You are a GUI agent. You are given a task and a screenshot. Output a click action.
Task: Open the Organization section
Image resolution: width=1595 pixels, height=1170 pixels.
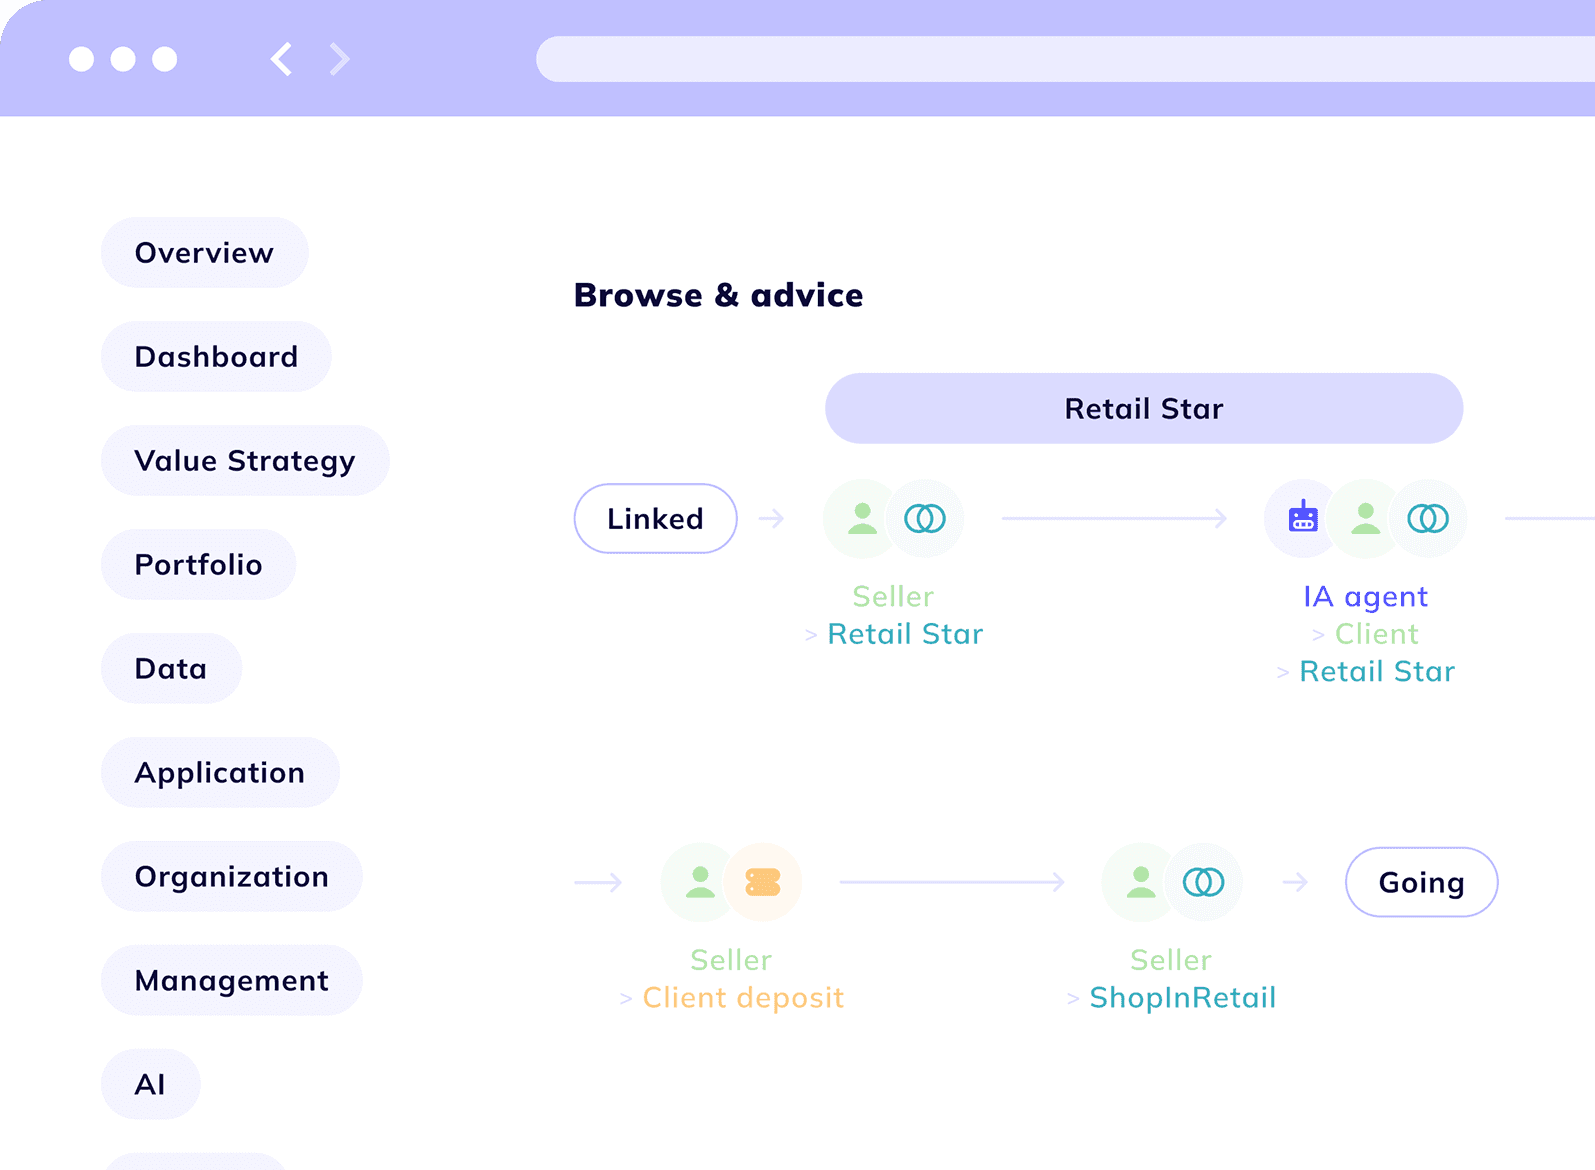pos(231,876)
